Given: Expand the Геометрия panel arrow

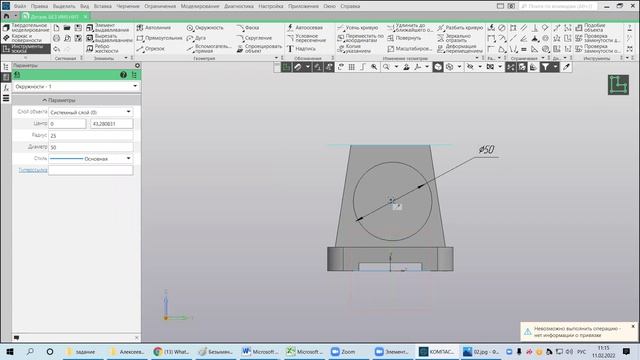Looking at the screenshot, I should 276,58.
